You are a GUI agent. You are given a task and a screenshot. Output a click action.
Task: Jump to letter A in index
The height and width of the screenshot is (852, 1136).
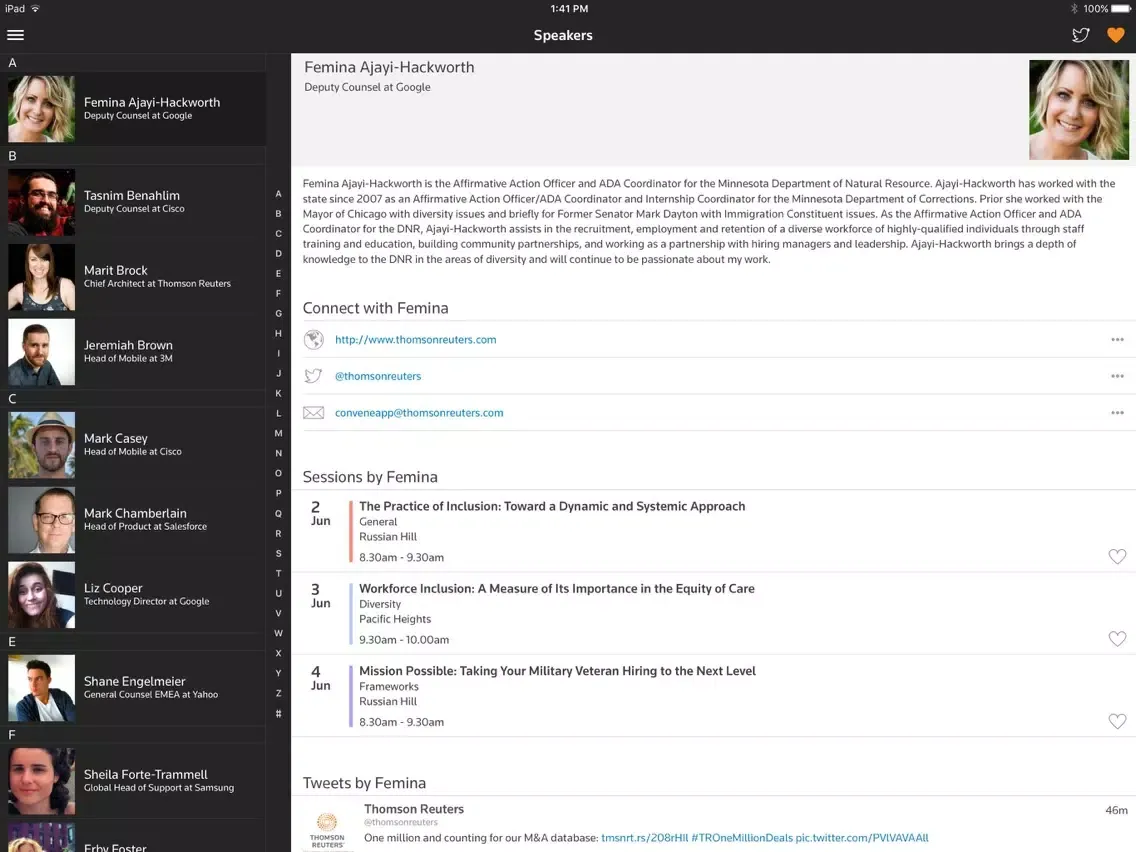[278, 193]
